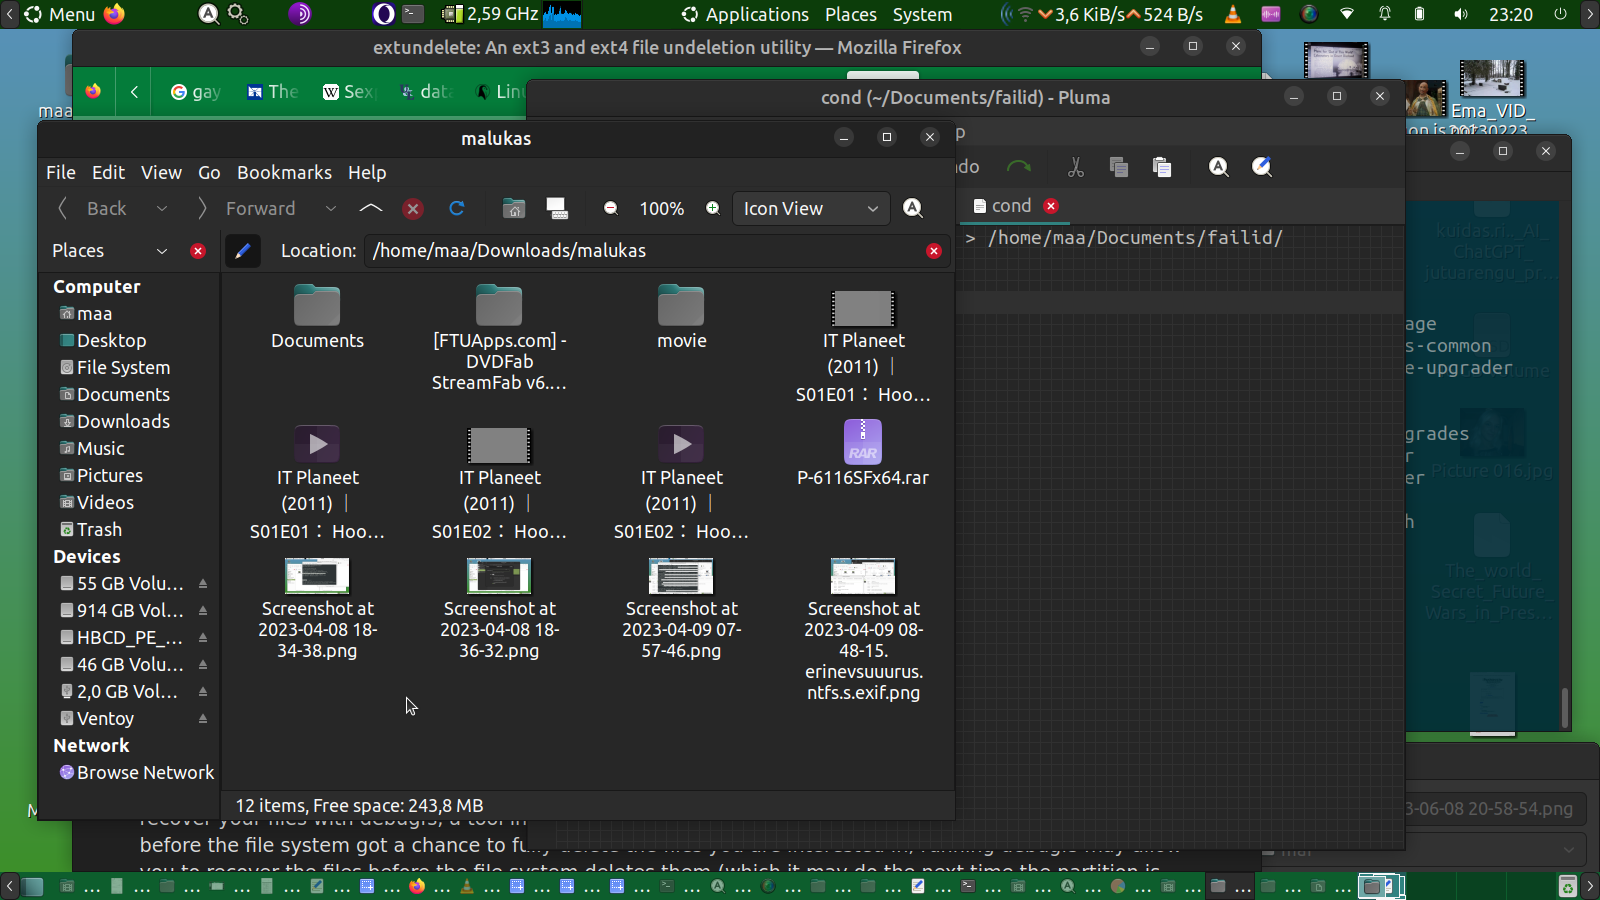This screenshot has width=1600, height=900.
Task: Click the Stop loading icon in toolbar
Action: pos(412,208)
